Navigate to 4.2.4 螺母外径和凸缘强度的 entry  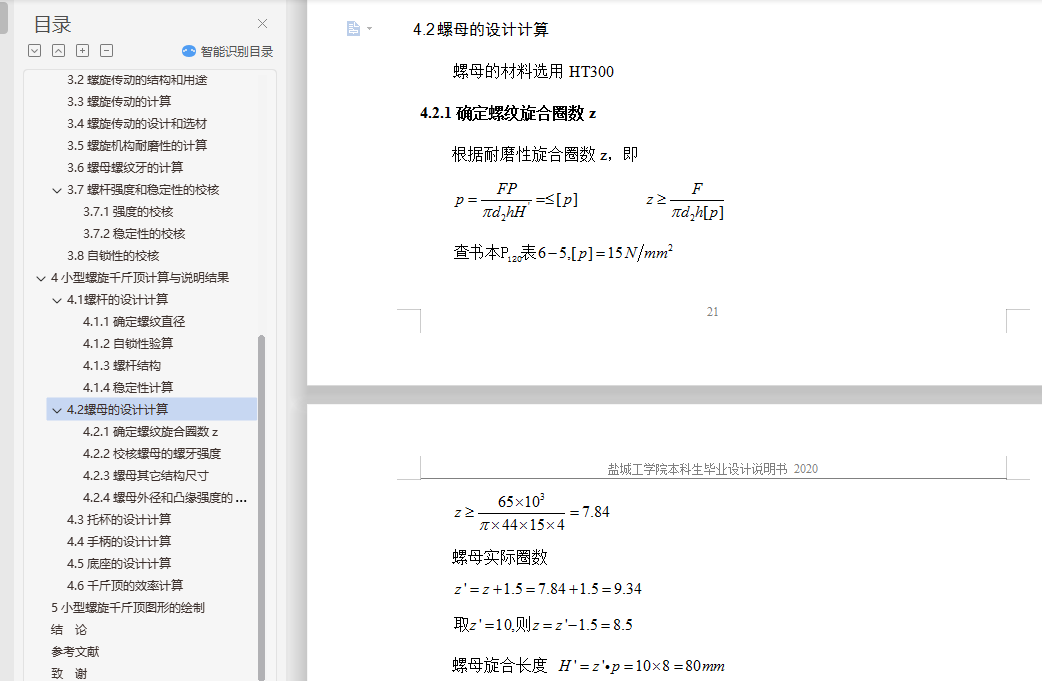click(165, 497)
